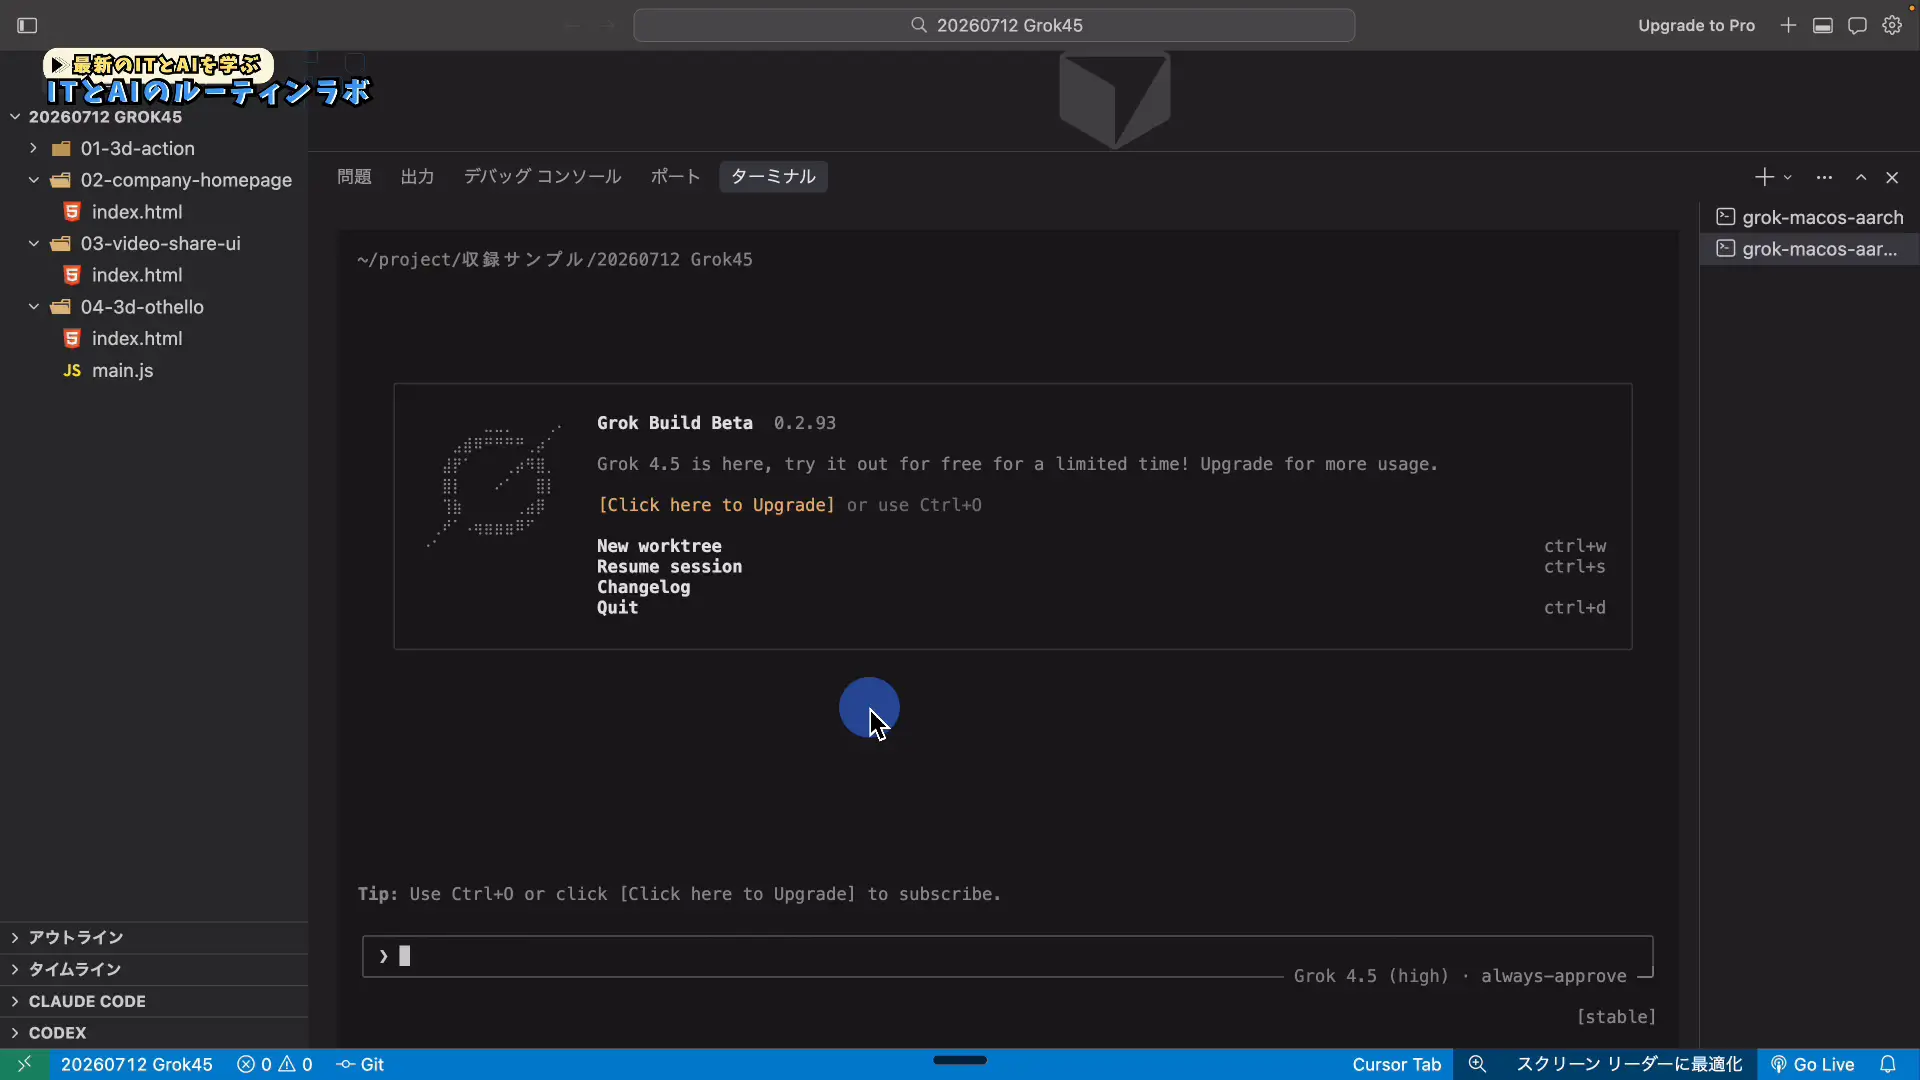Click the 0.2.93 version text
Image resolution: width=1920 pixels, height=1080 pixels.
[804, 423]
